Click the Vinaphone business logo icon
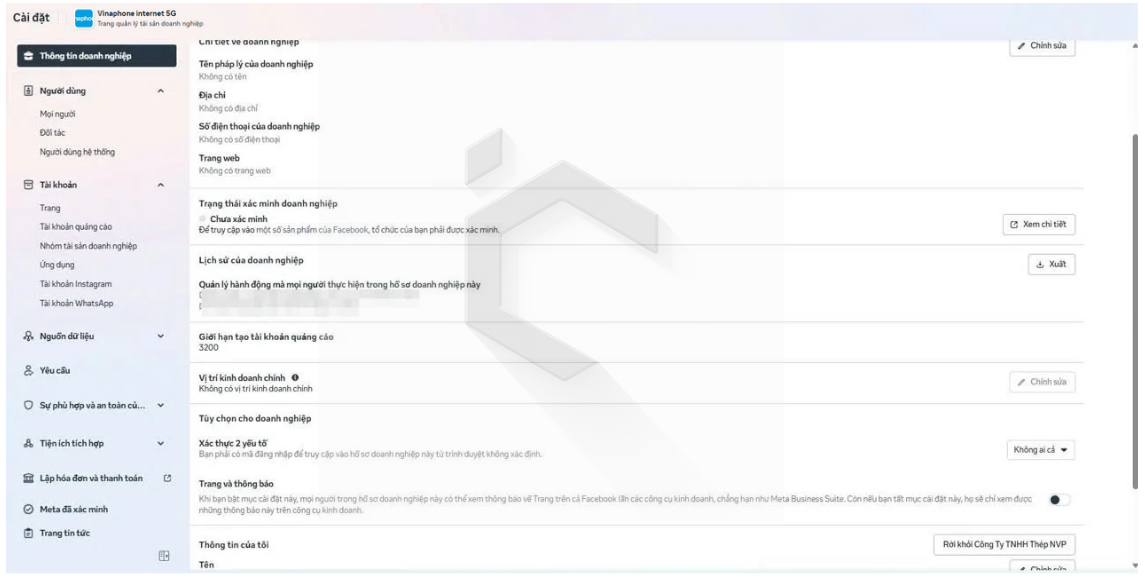Image resolution: width=1145 pixels, height=577 pixels. point(84,18)
